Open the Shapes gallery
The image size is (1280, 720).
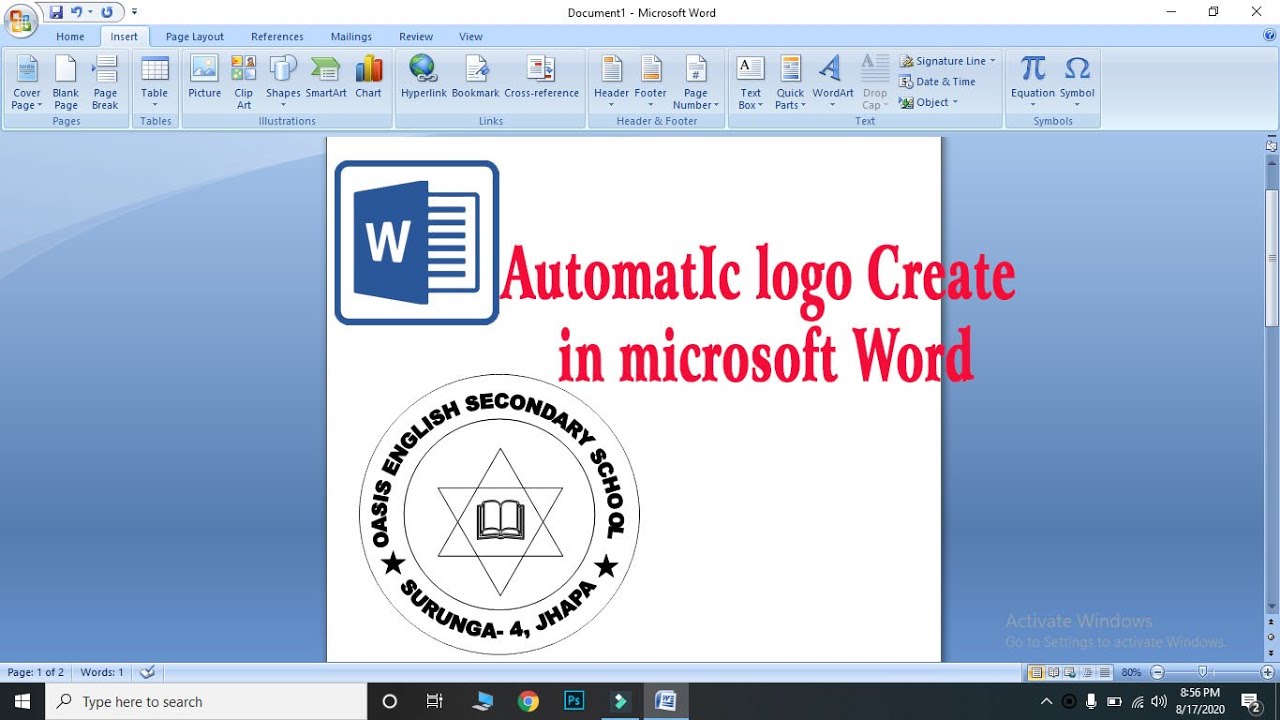tap(283, 82)
